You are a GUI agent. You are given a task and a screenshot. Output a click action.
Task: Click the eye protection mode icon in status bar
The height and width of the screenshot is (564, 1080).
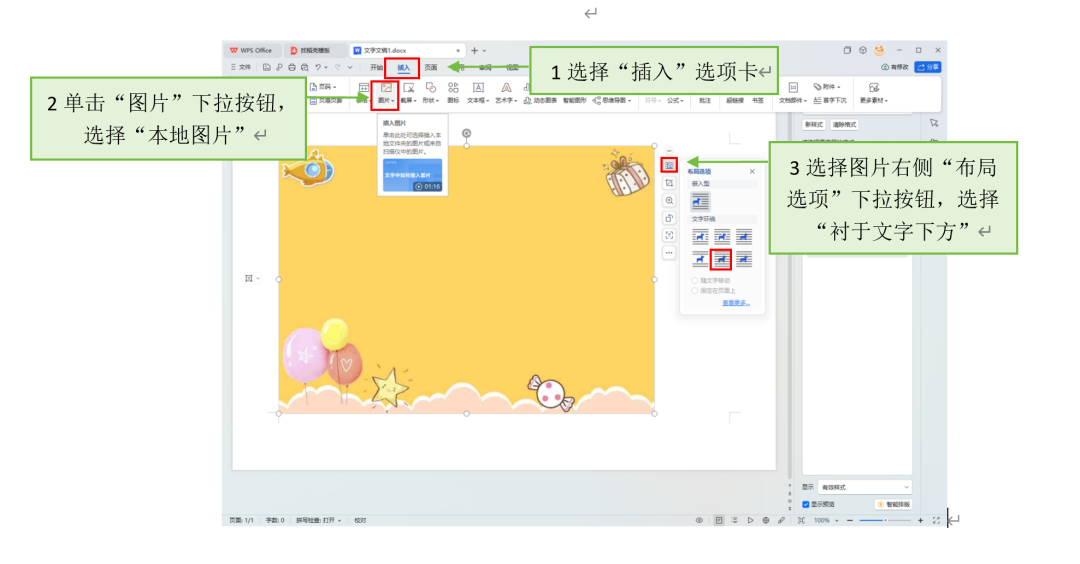[x=699, y=520]
